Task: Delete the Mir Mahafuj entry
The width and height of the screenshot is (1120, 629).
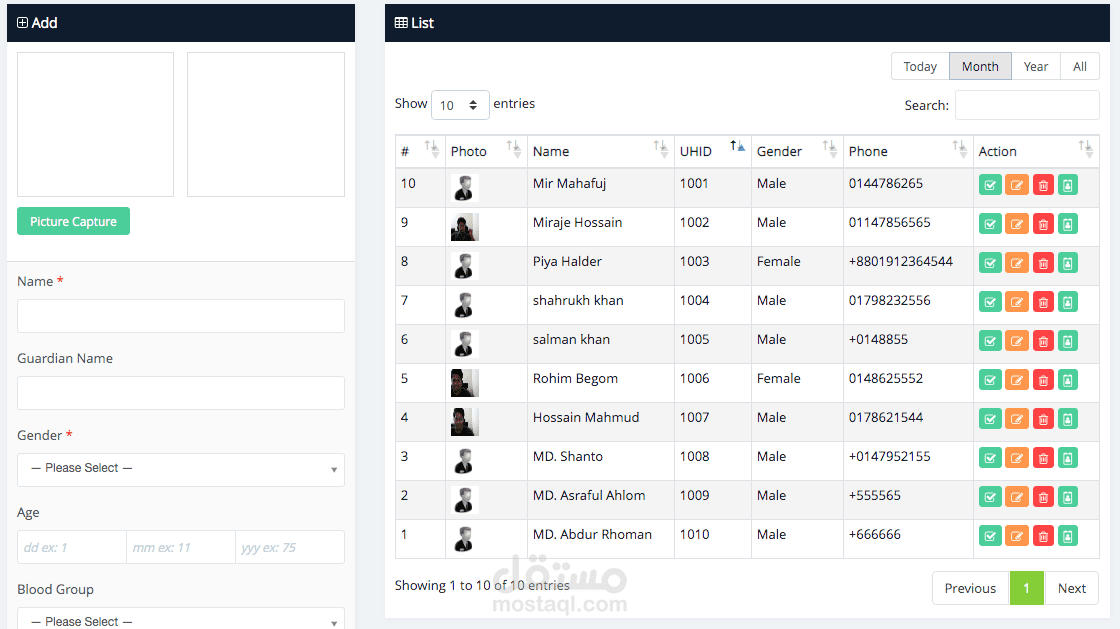Action: click(x=1043, y=186)
